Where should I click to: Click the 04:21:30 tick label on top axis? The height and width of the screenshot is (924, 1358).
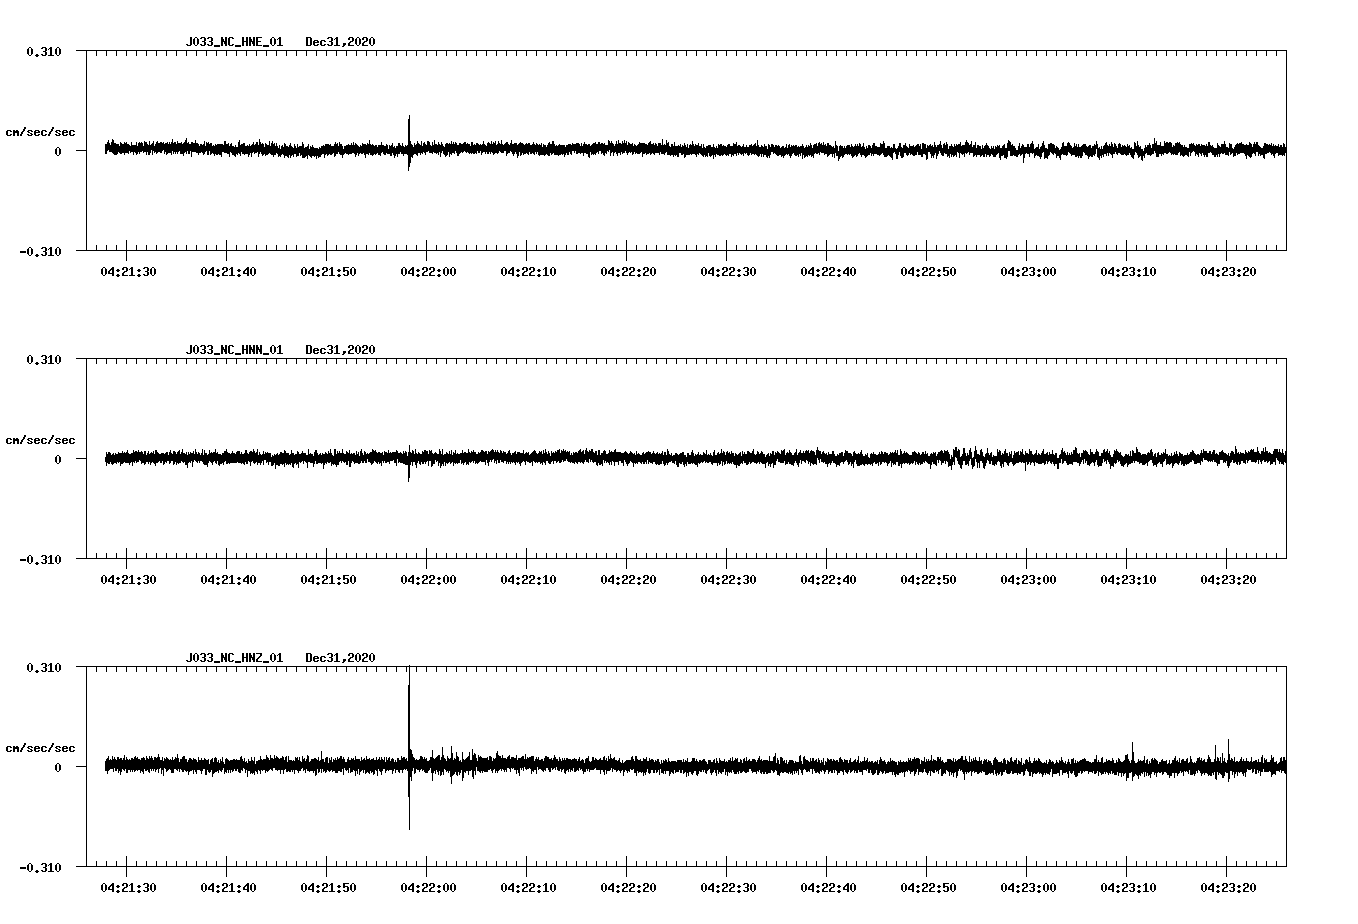[x=128, y=269]
